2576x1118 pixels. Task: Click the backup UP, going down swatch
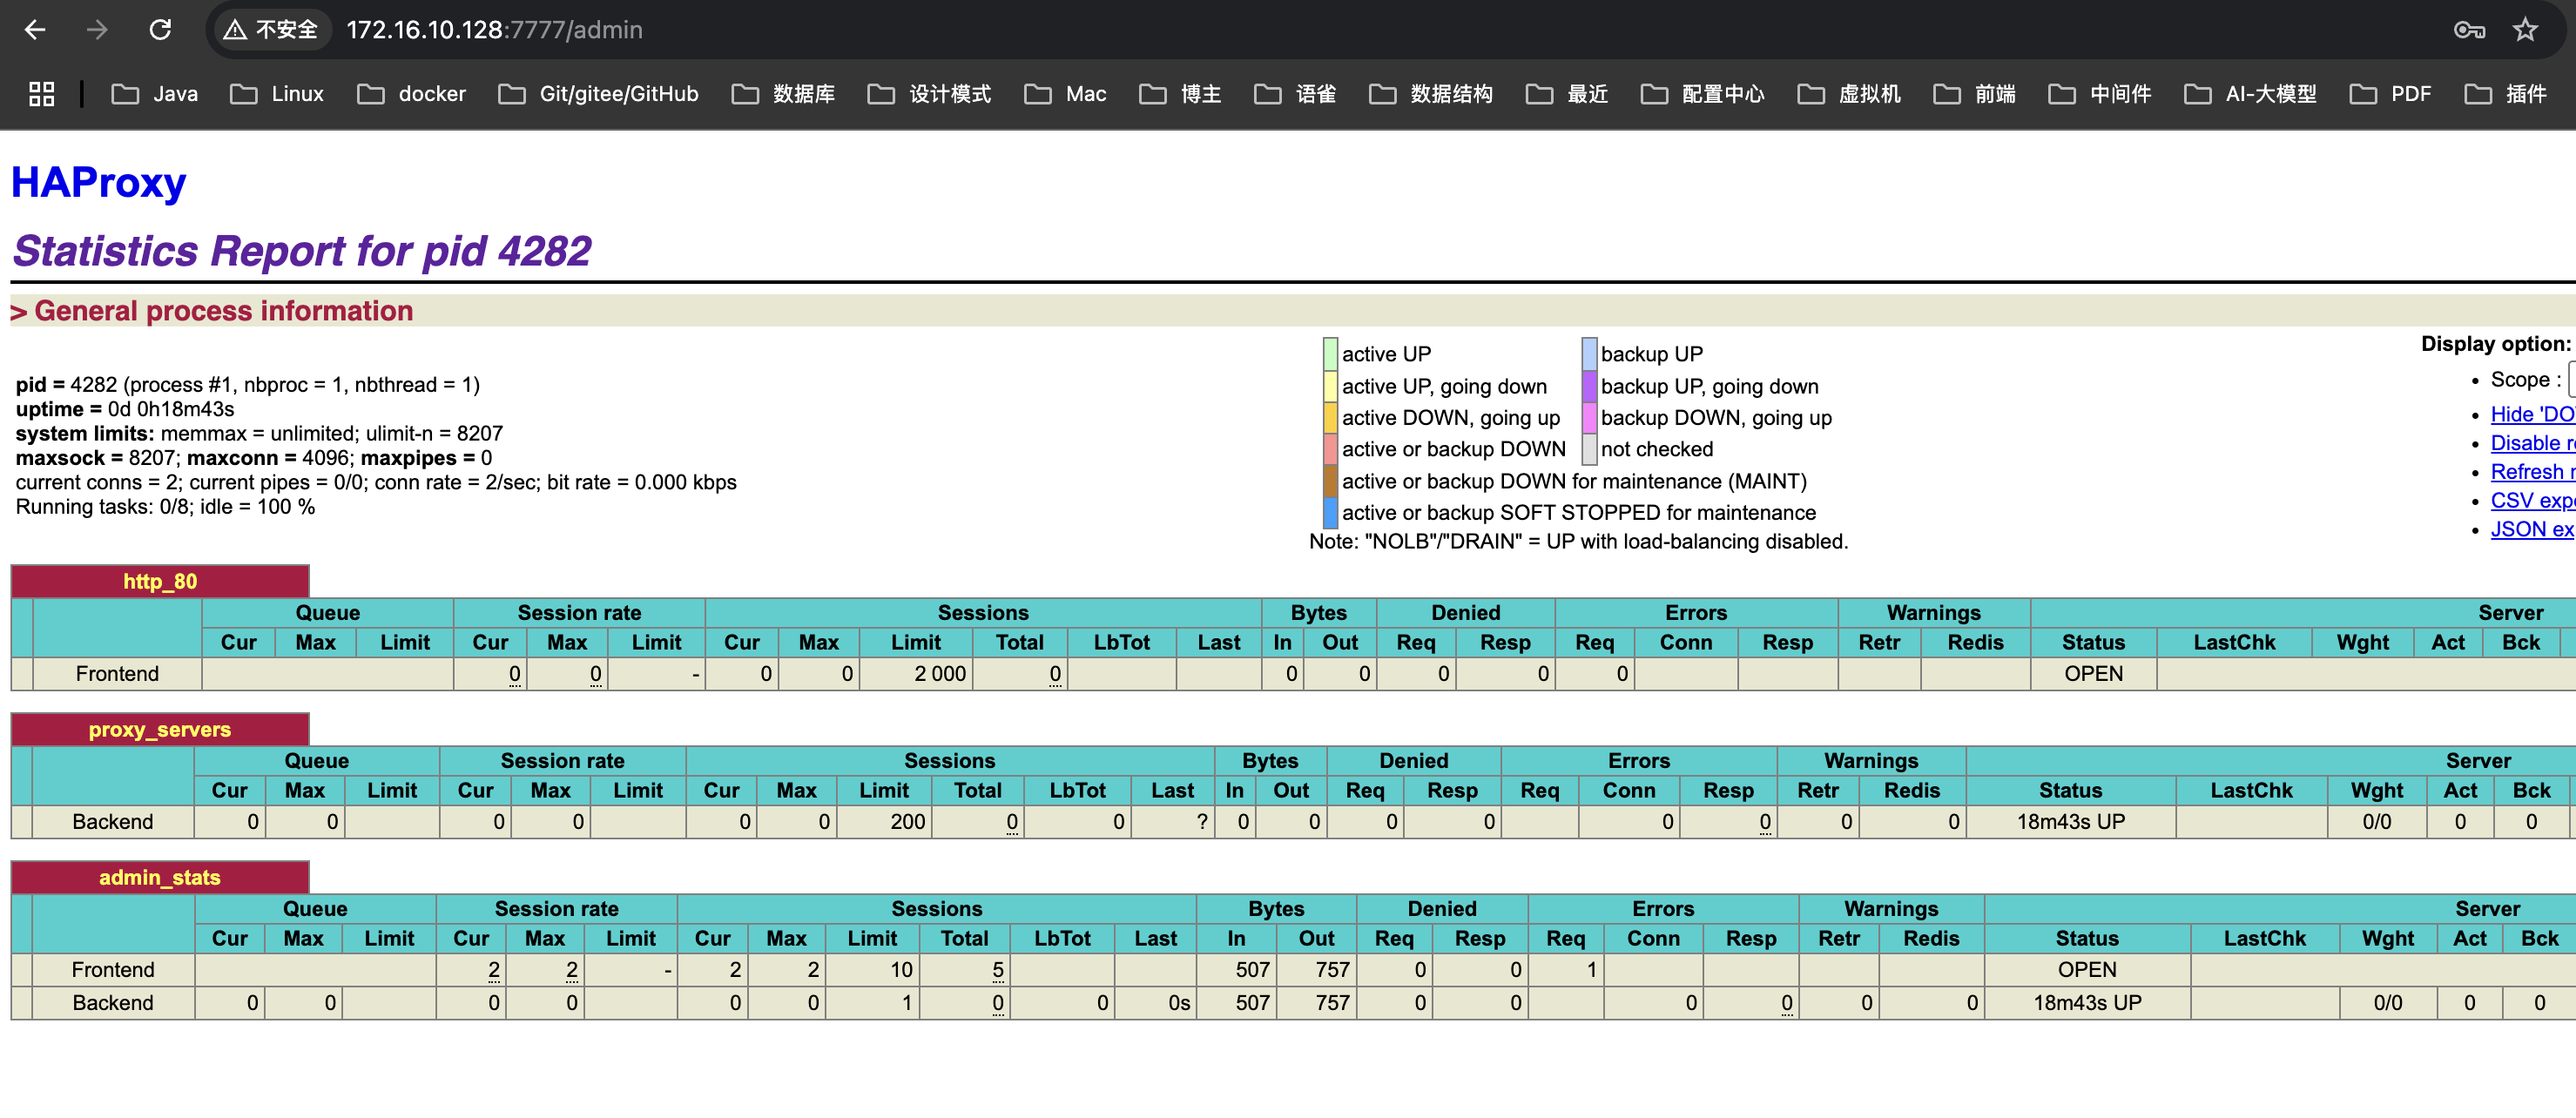click(x=1589, y=386)
